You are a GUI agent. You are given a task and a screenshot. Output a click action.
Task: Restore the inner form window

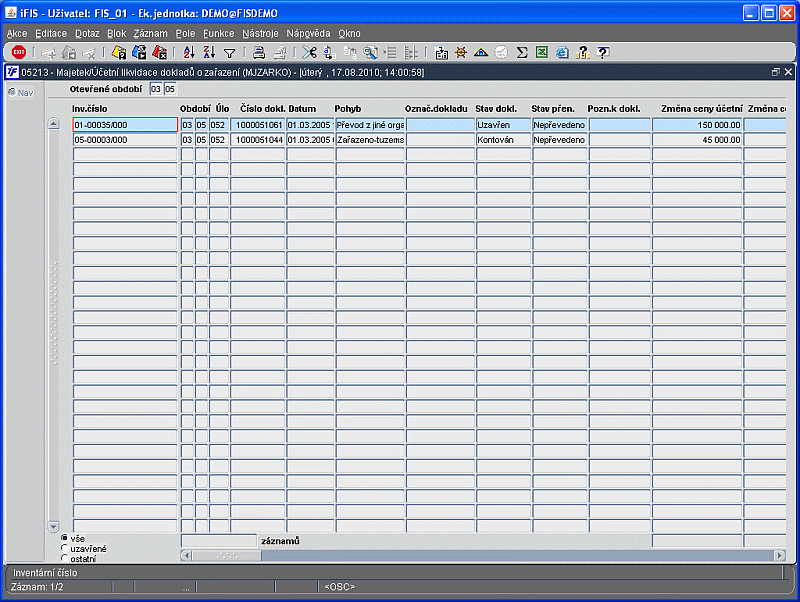coord(776,72)
